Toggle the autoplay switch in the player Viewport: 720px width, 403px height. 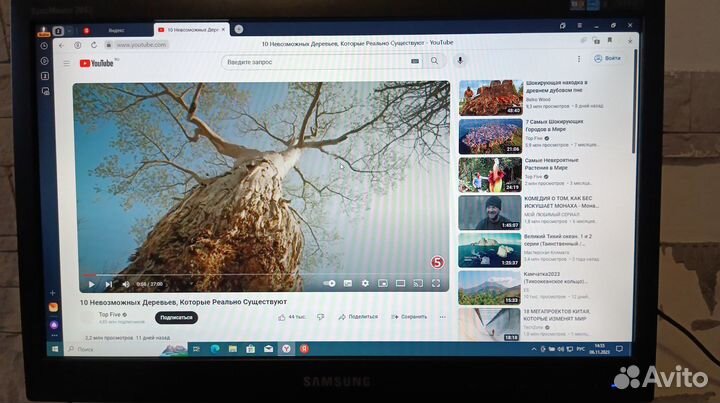[x=329, y=284]
